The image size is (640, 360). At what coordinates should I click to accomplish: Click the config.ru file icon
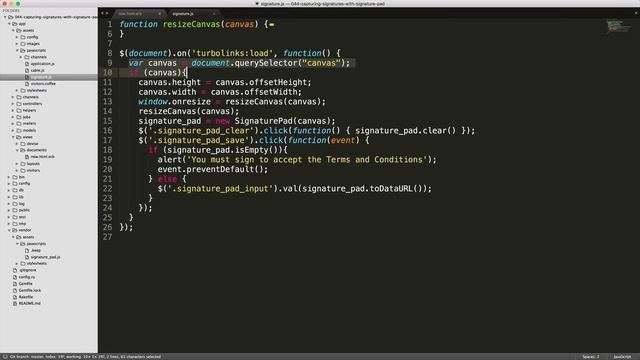tap(15, 277)
